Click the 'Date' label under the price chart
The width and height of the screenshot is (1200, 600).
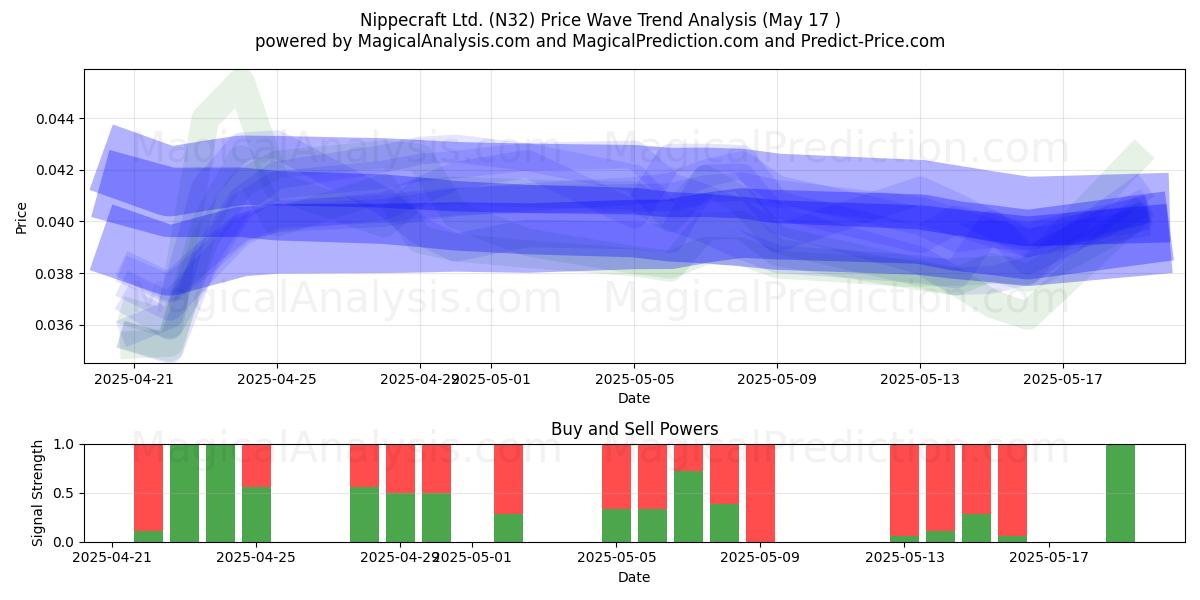click(x=634, y=398)
